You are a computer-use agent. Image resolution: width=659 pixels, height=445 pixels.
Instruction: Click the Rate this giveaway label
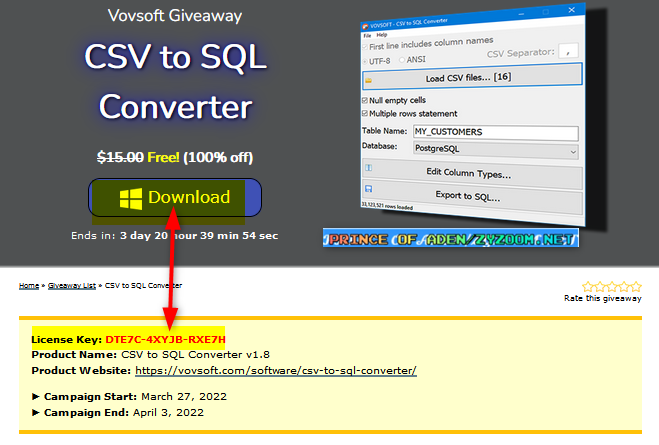[x=603, y=298]
